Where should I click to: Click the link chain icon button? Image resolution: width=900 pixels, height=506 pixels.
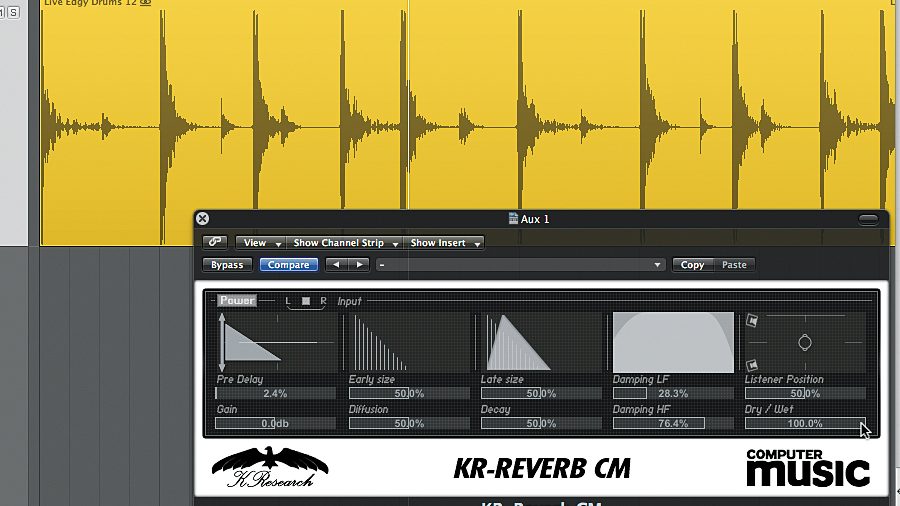point(215,243)
